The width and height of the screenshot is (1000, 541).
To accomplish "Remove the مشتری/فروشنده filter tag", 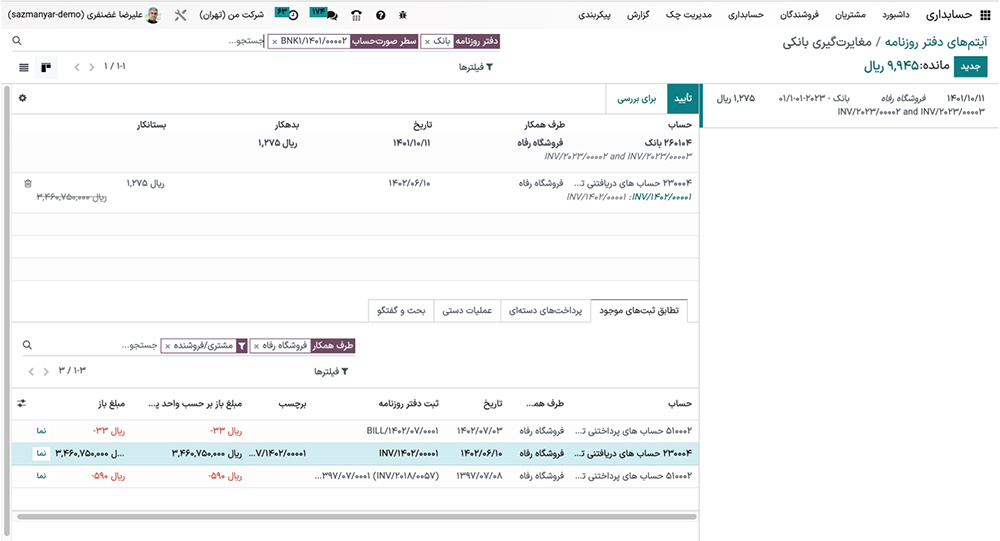I will click(x=167, y=345).
